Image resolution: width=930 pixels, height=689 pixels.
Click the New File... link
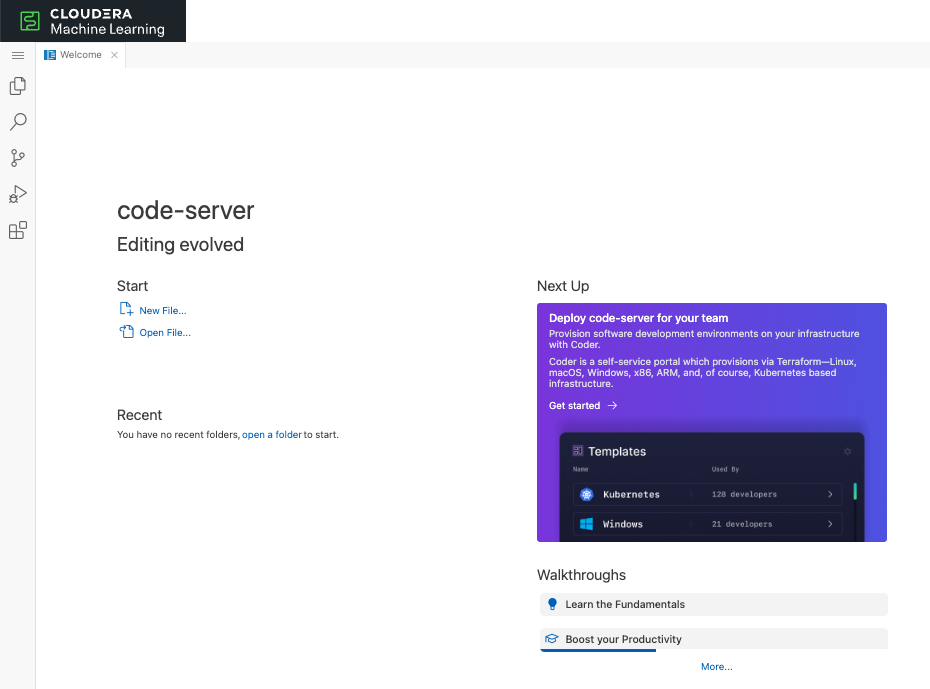click(163, 311)
